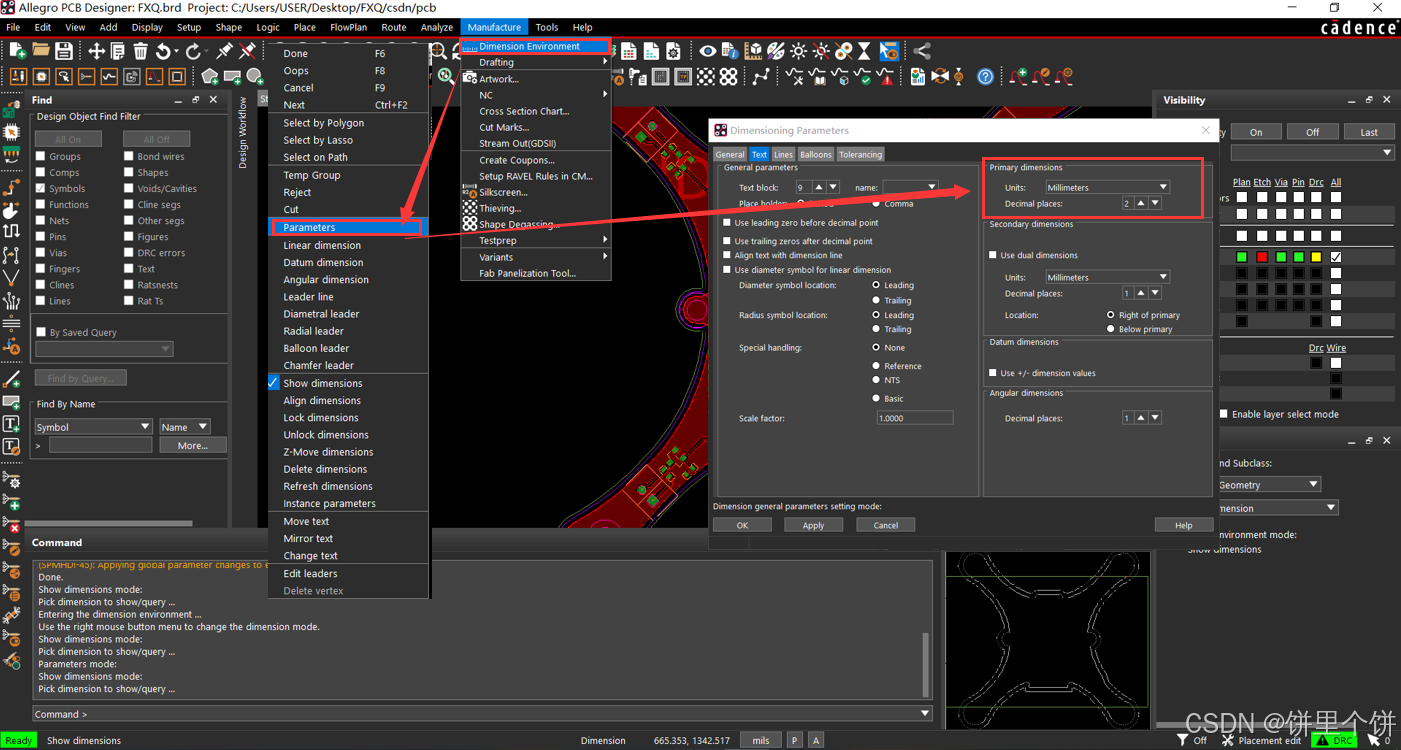Enable the By Saved Query checkbox

[x=41, y=332]
